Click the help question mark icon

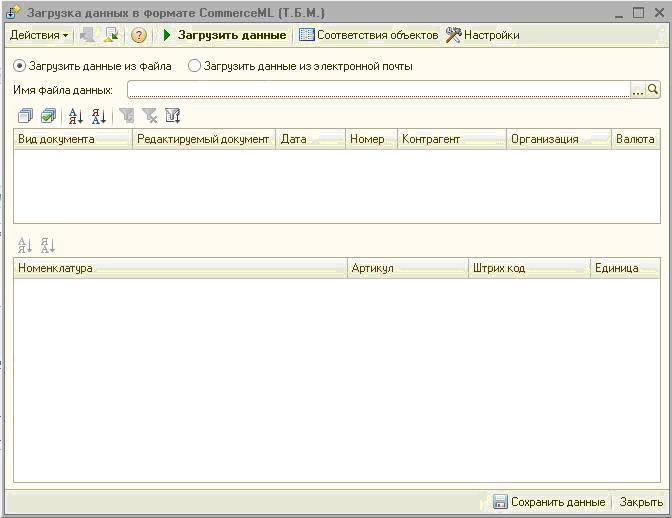(x=139, y=35)
